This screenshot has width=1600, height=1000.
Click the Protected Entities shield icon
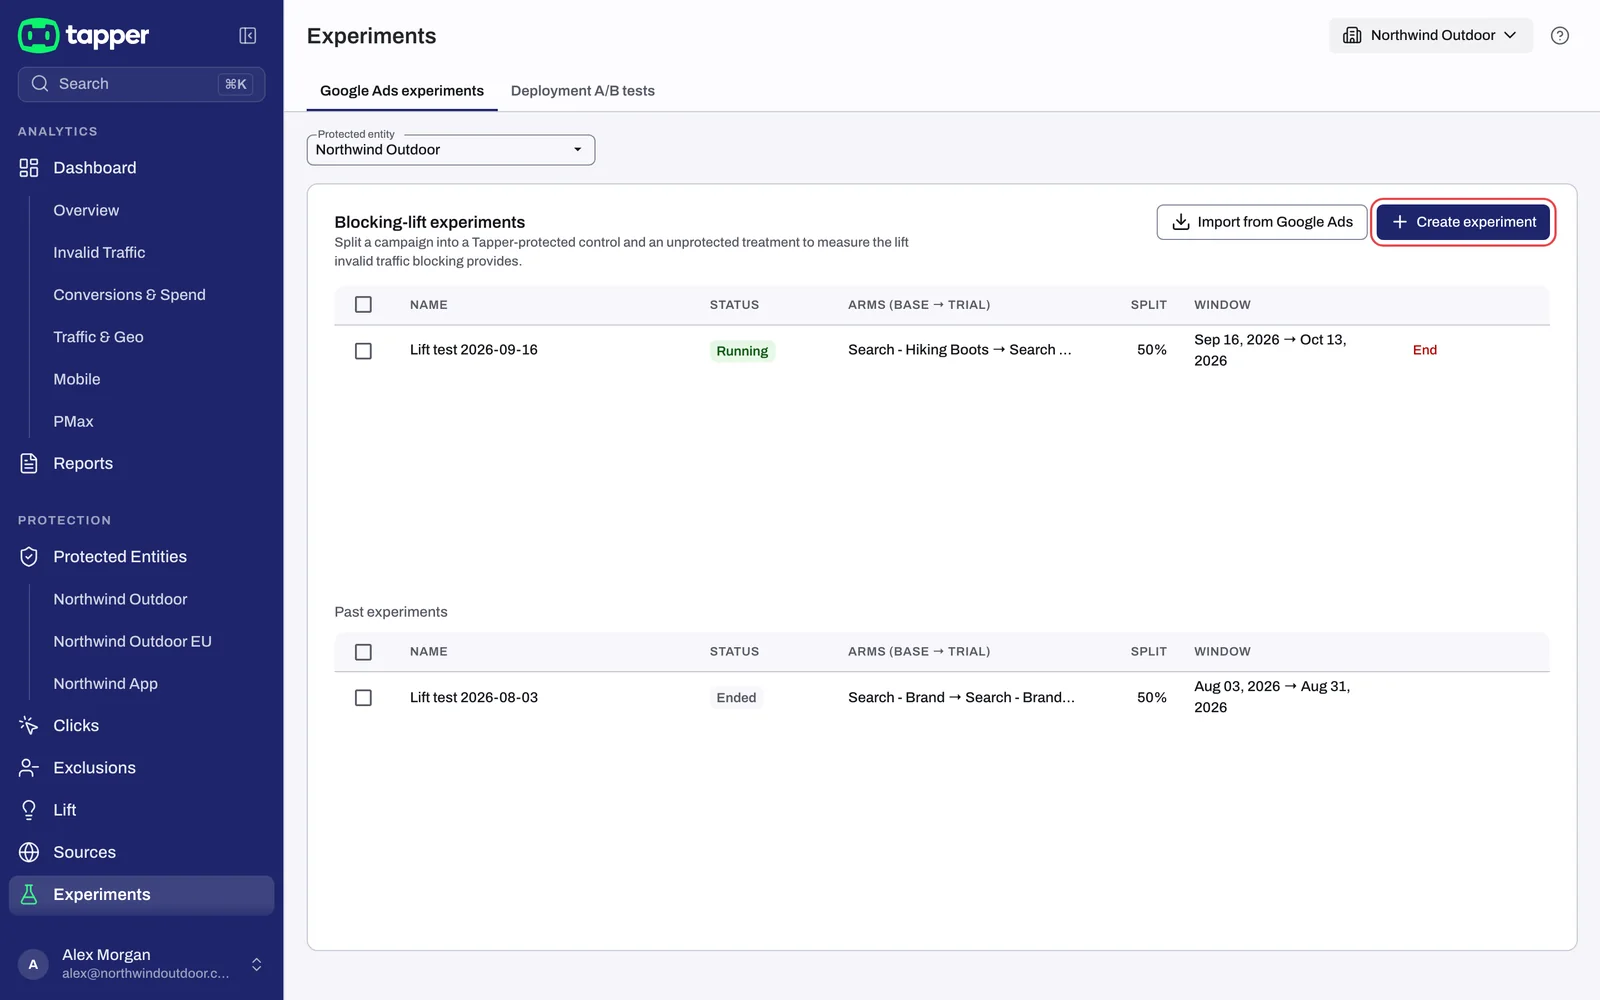[x=29, y=557]
